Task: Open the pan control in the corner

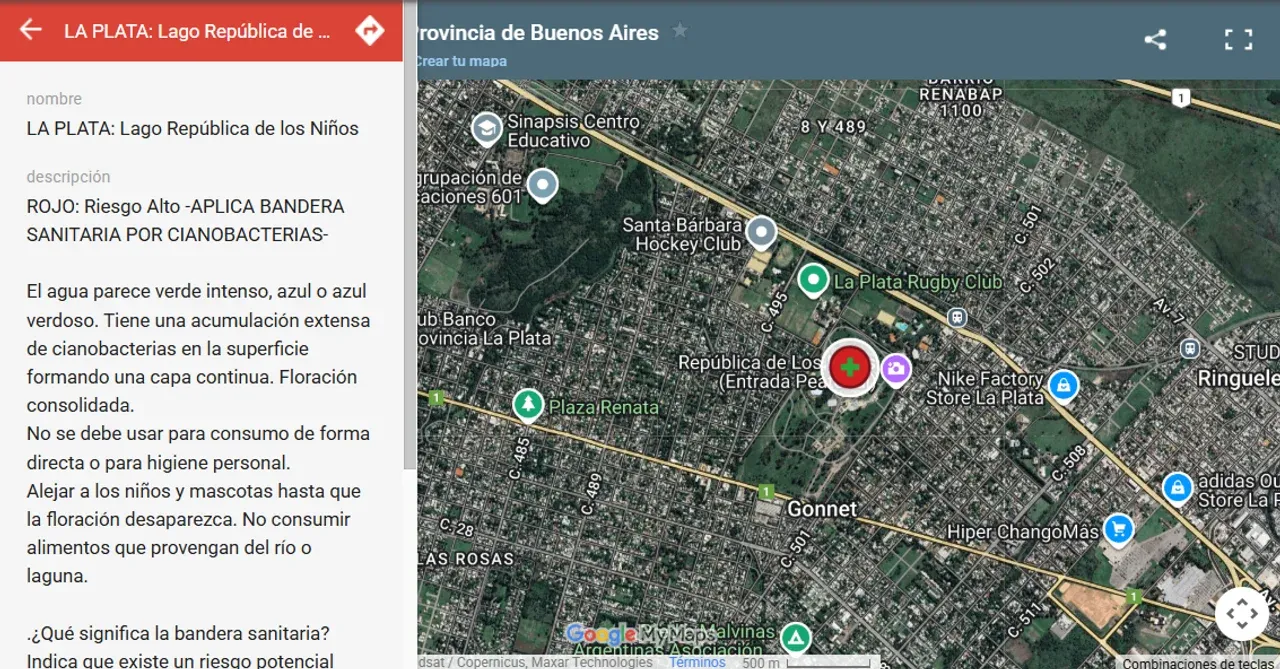Action: click(x=1242, y=613)
